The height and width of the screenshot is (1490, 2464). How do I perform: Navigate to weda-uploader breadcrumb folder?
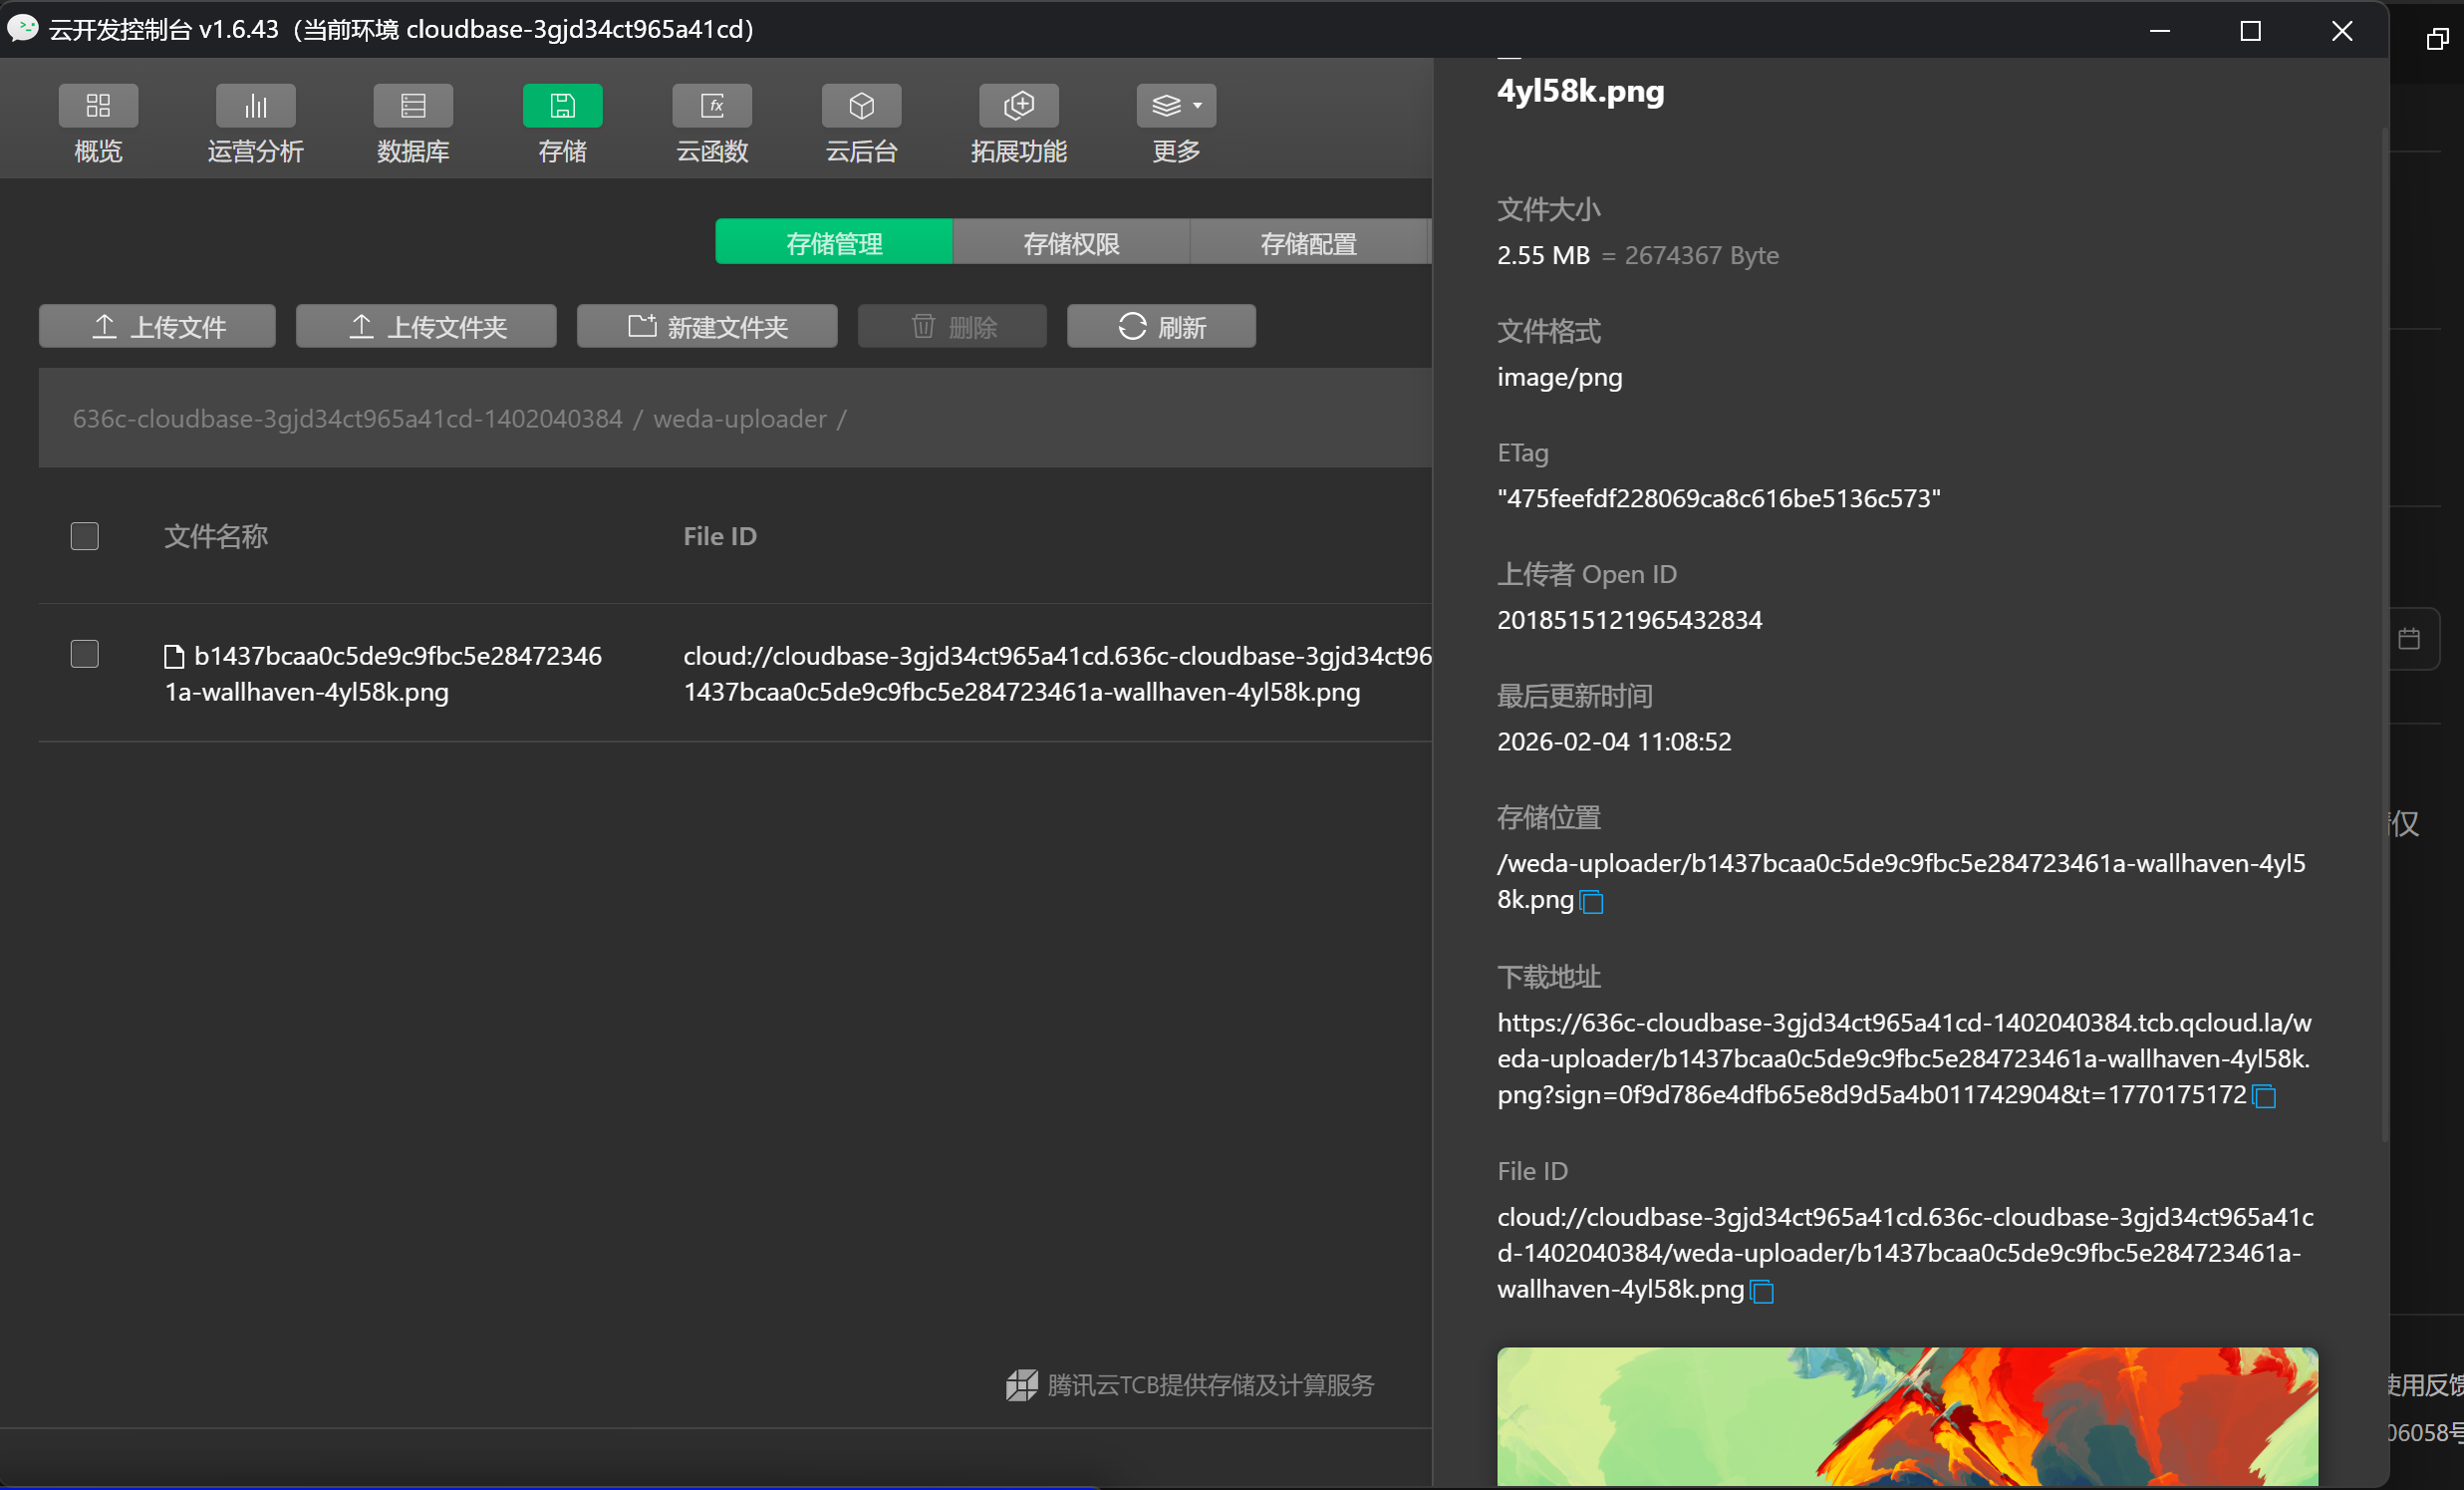point(739,419)
